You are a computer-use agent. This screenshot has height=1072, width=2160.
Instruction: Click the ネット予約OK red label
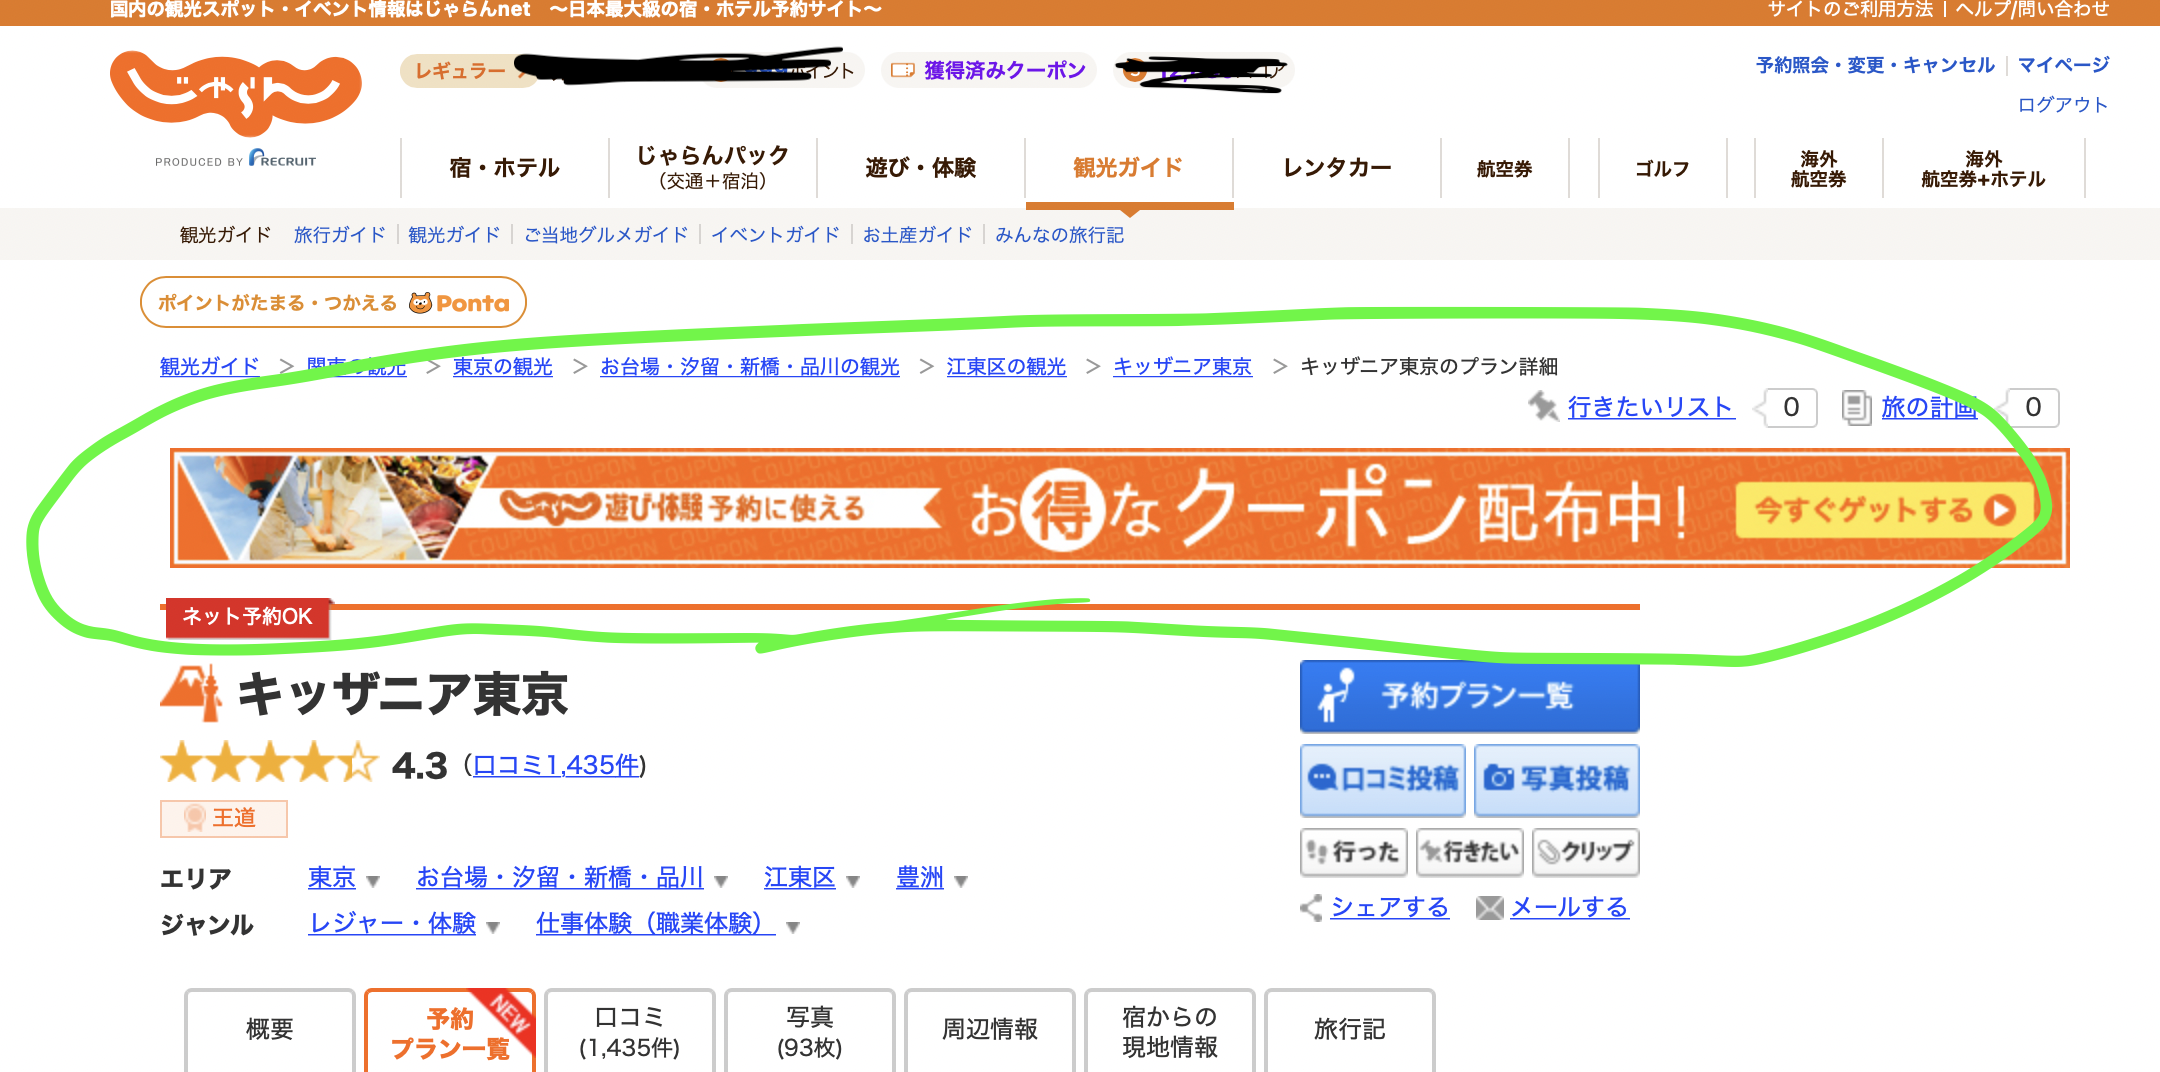[247, 617]
